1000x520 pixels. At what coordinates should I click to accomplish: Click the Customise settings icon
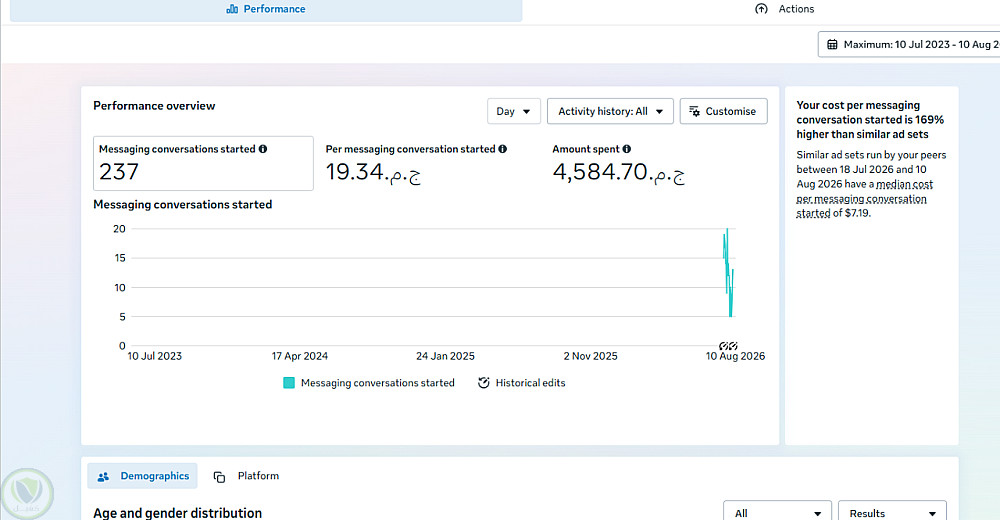tap(695, 111)
